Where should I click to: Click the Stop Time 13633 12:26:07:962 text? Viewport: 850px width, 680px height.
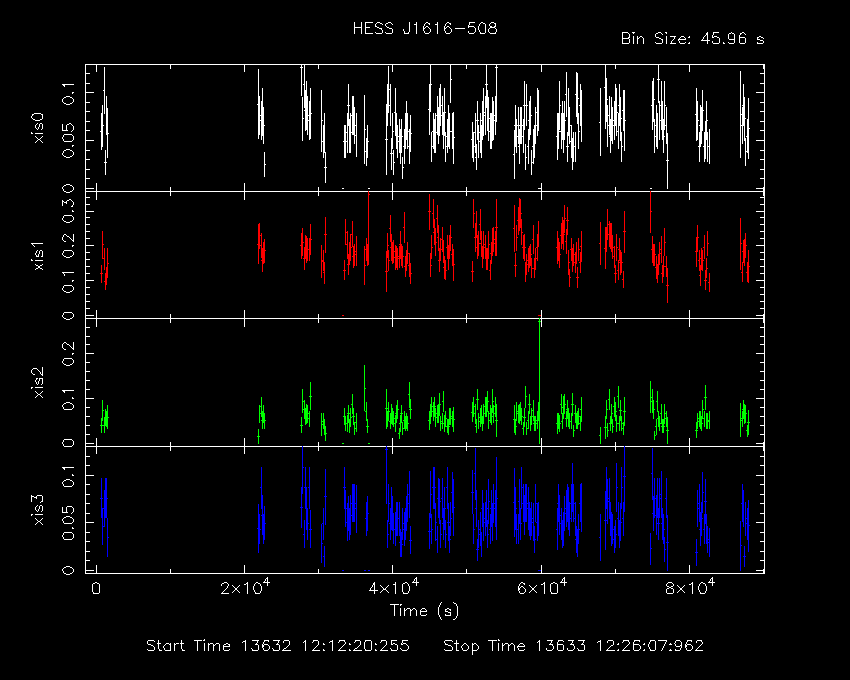click(574, 646)
